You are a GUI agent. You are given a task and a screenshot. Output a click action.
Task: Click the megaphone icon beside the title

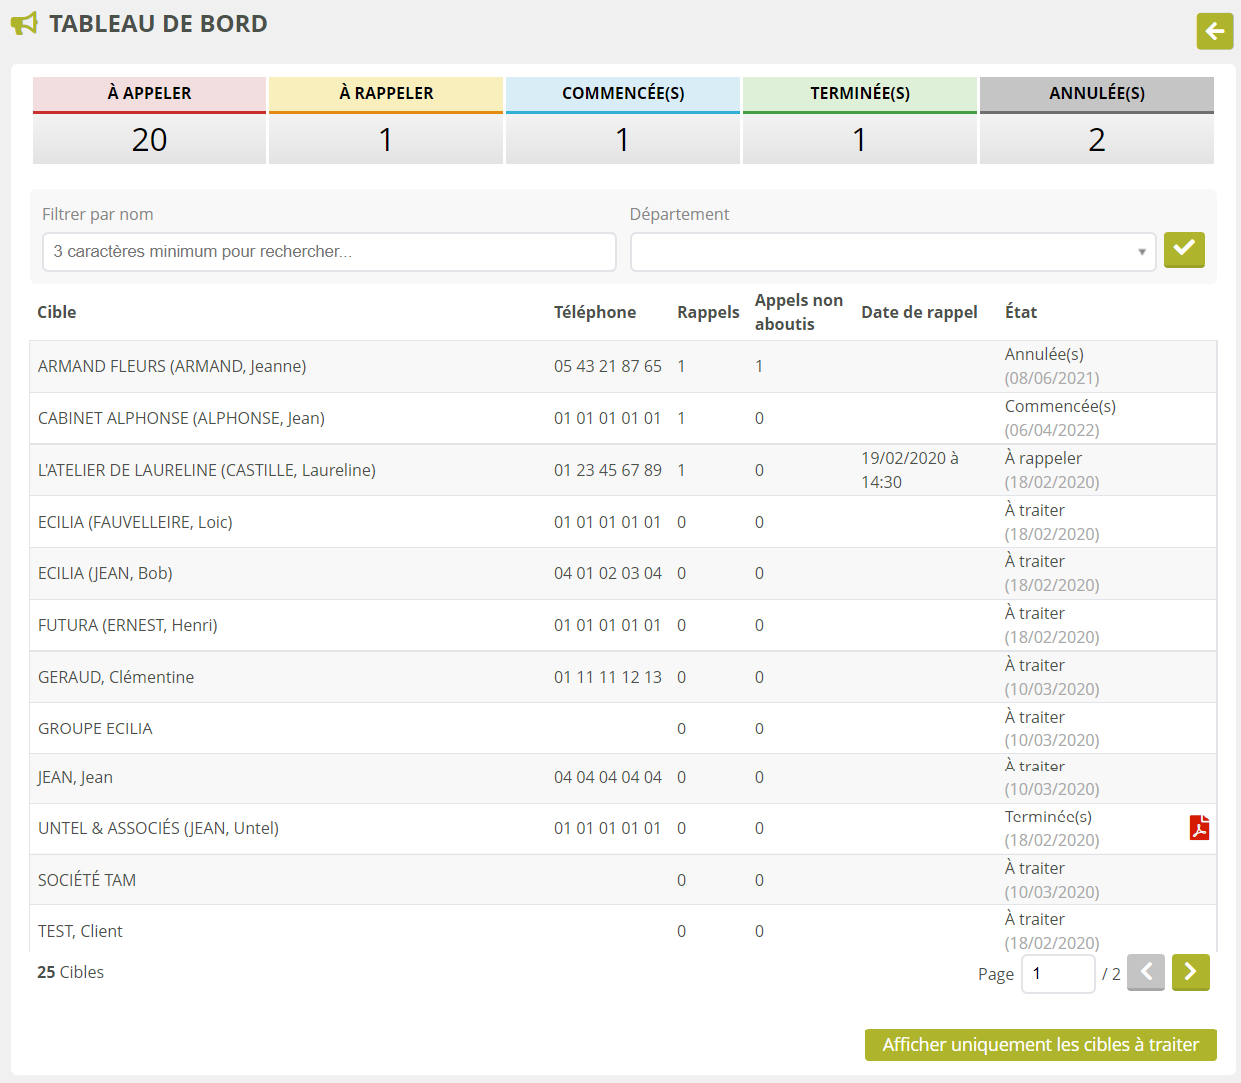[24, 24]
